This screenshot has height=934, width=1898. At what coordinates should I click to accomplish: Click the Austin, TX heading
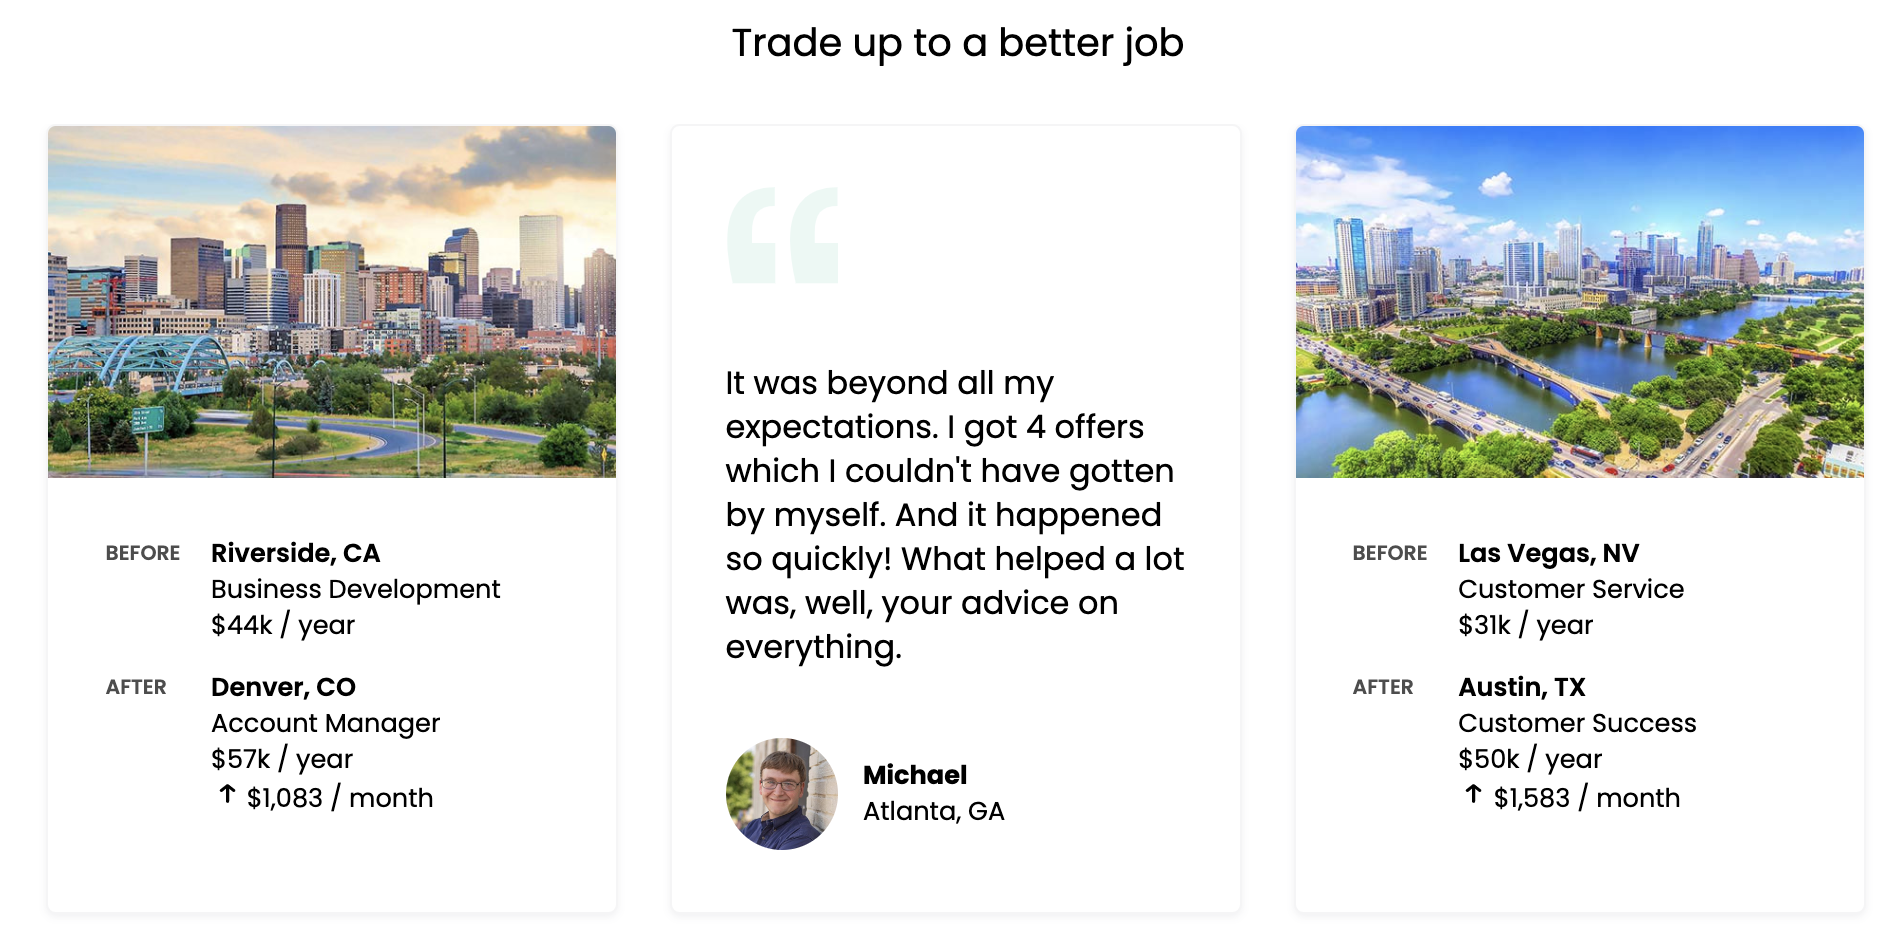pos(1521,687)
